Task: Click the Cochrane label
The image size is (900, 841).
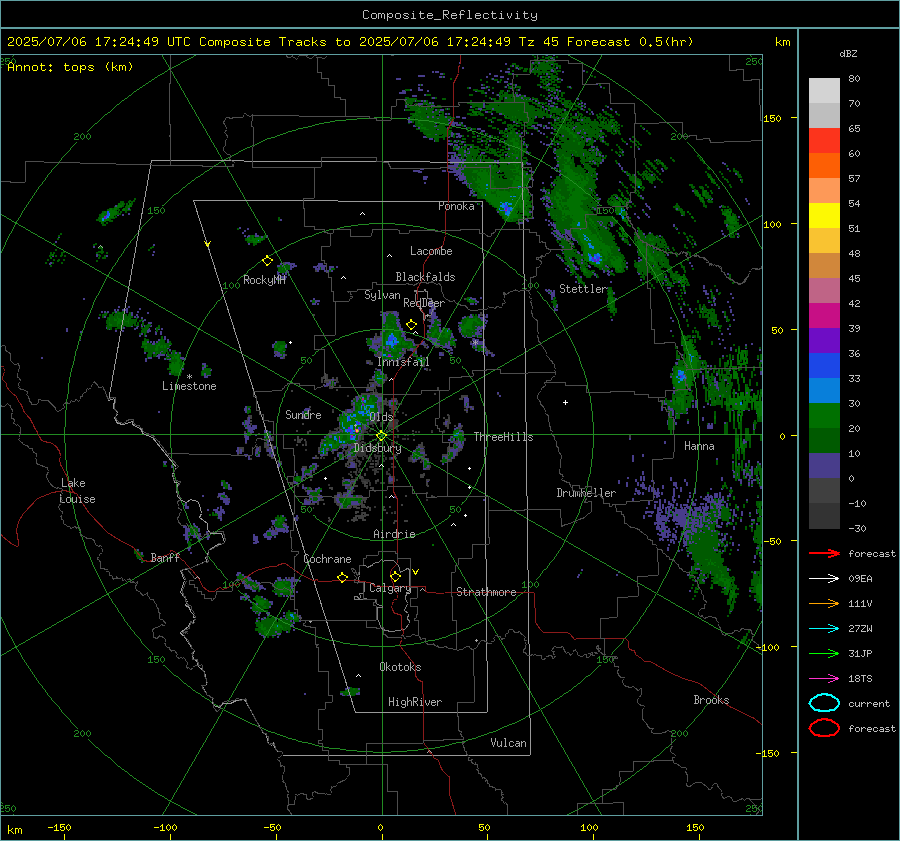Action: click(327, 559)
